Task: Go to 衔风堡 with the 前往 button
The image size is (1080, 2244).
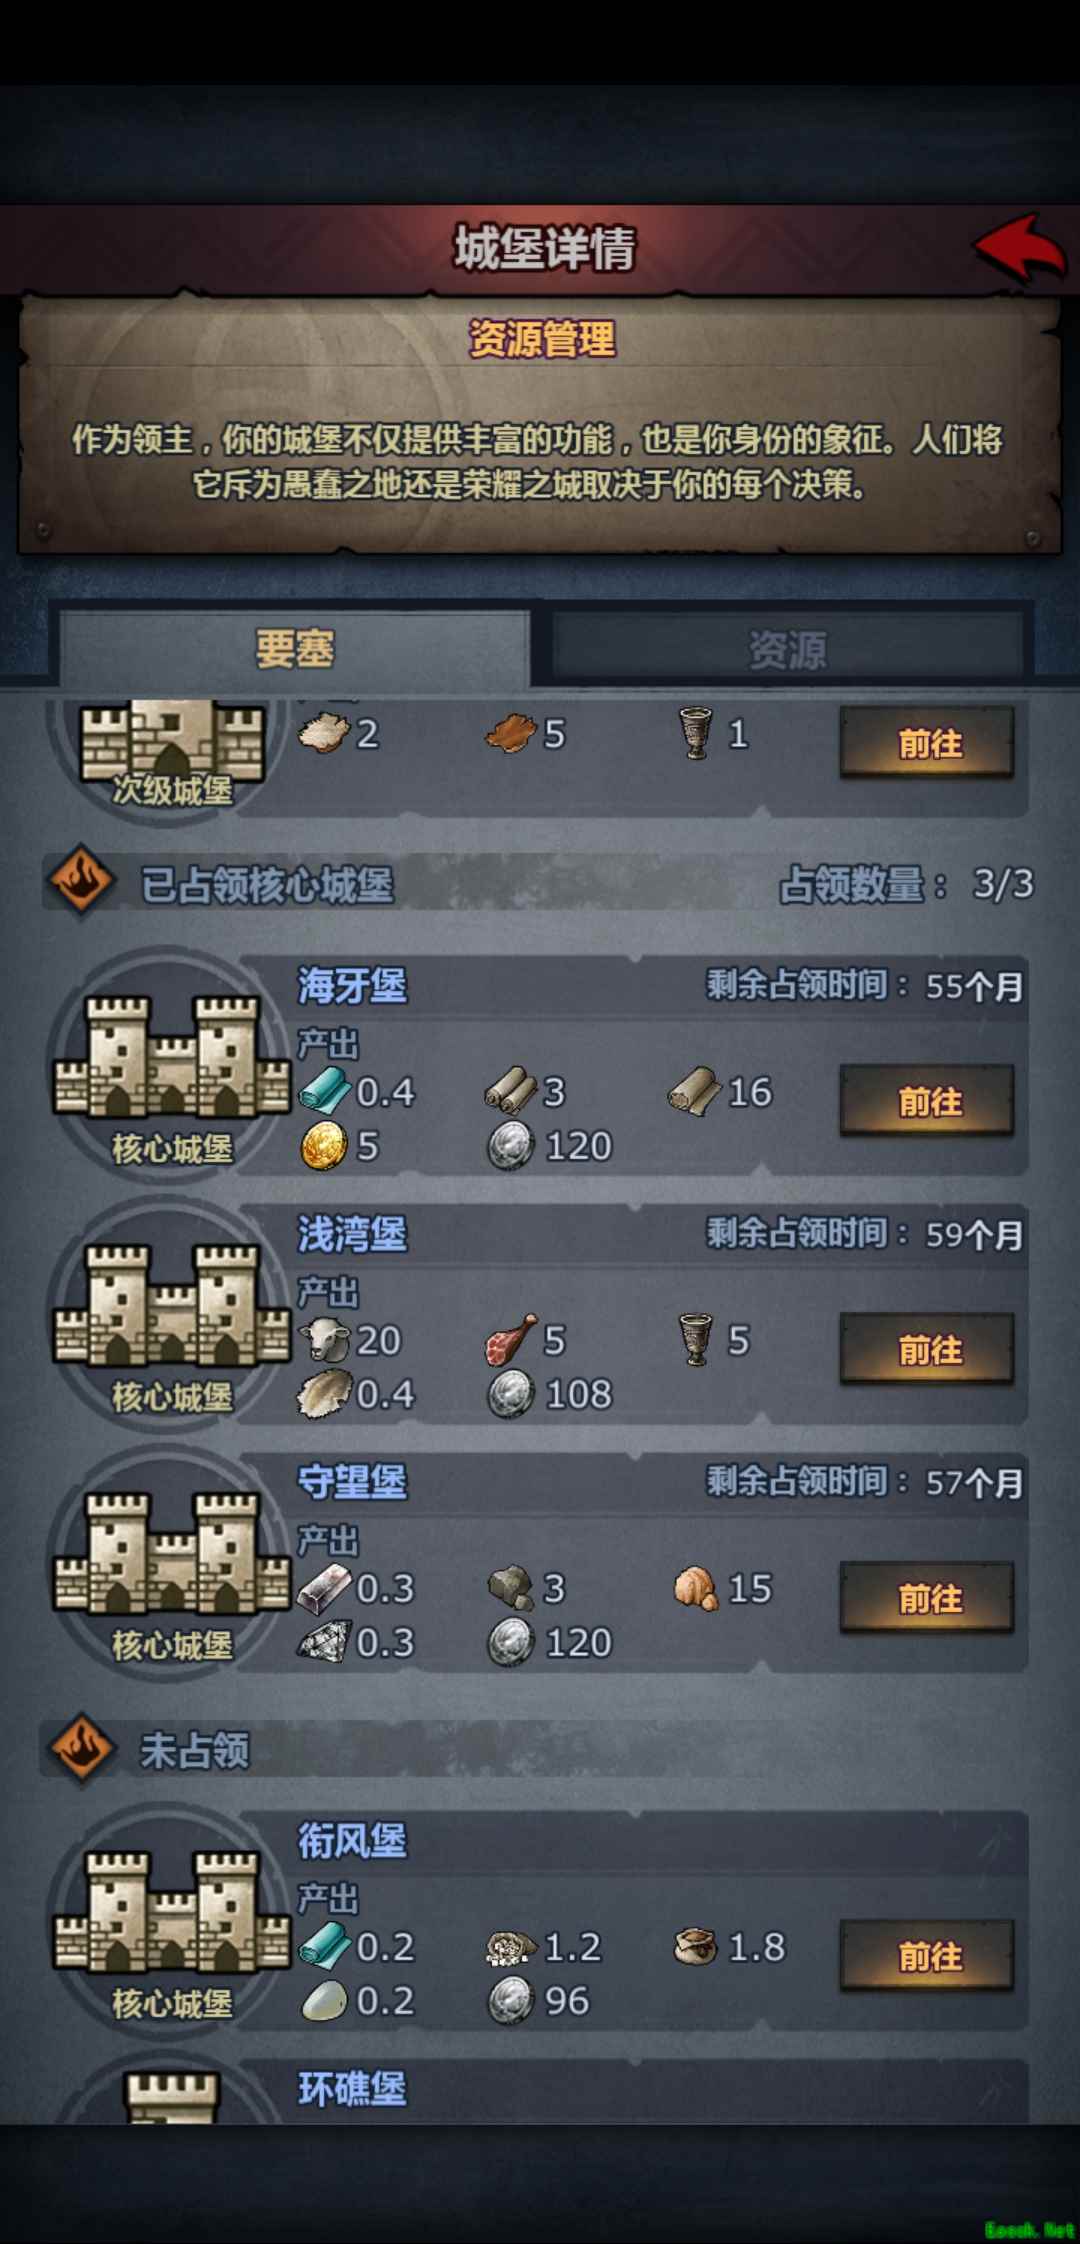Action: (928, 1956)
